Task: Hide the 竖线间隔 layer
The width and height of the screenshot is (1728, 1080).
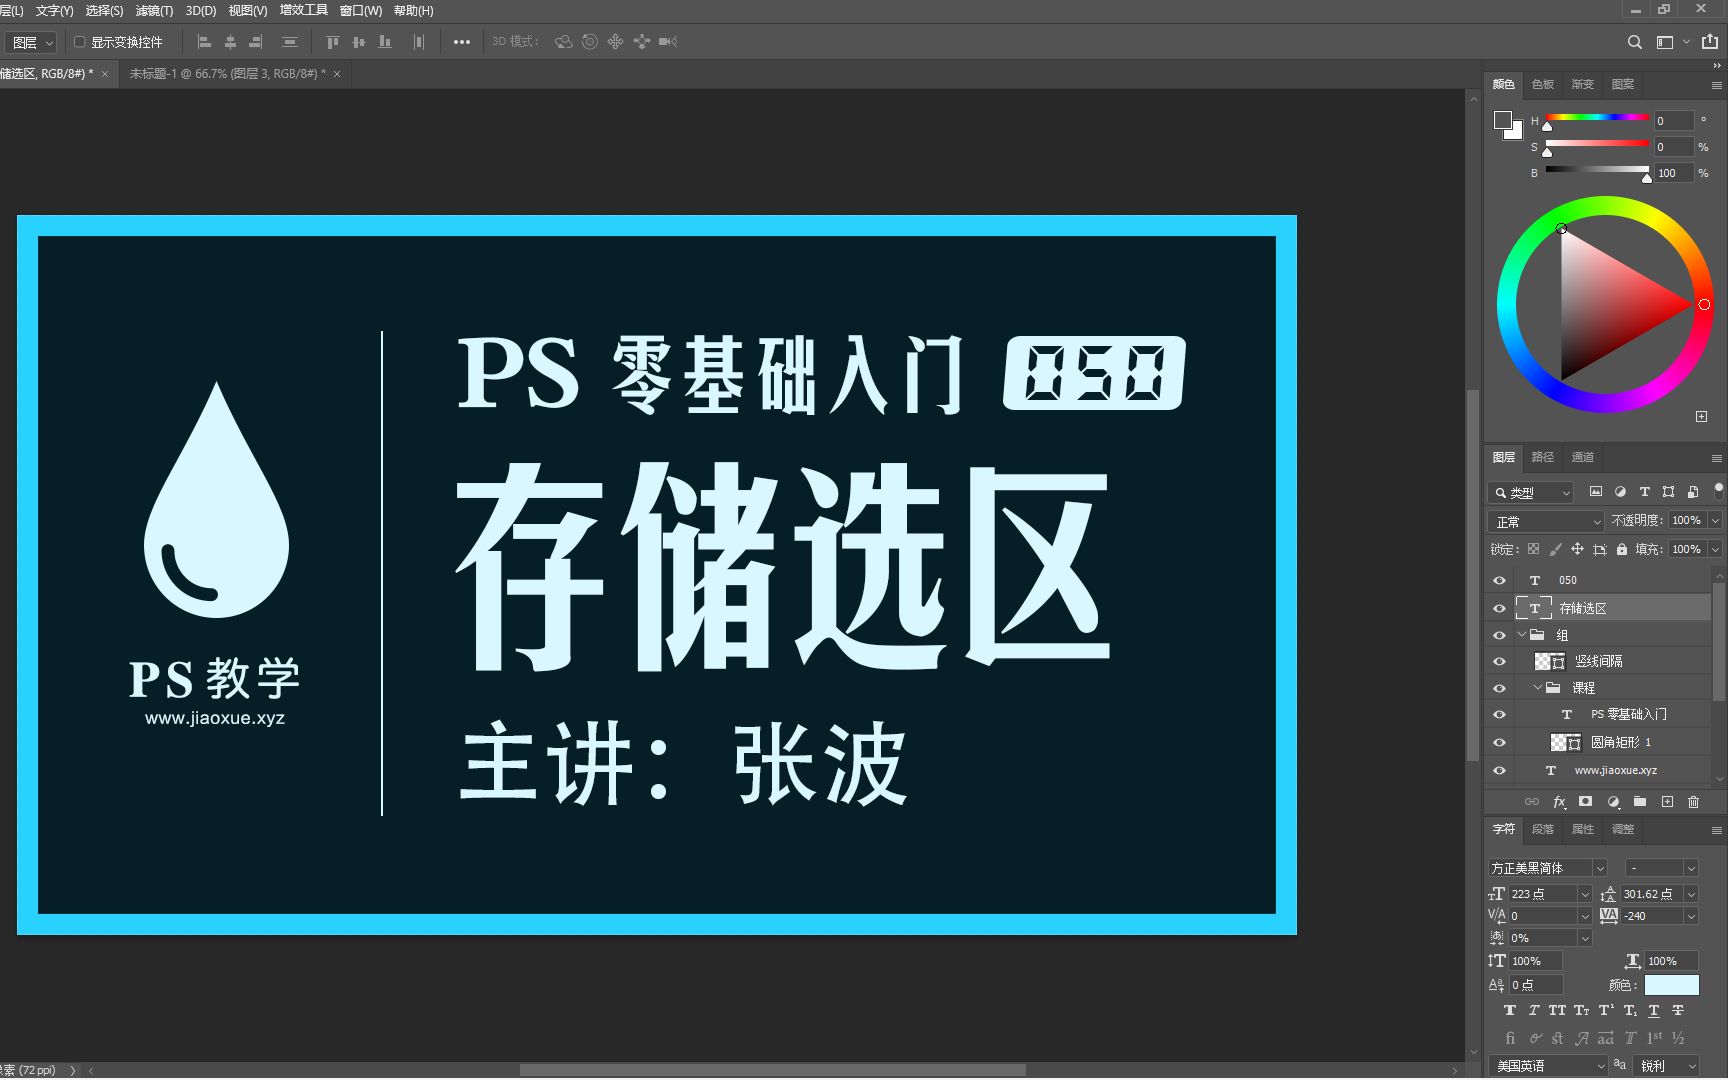Action: [x=1499, y=661]
